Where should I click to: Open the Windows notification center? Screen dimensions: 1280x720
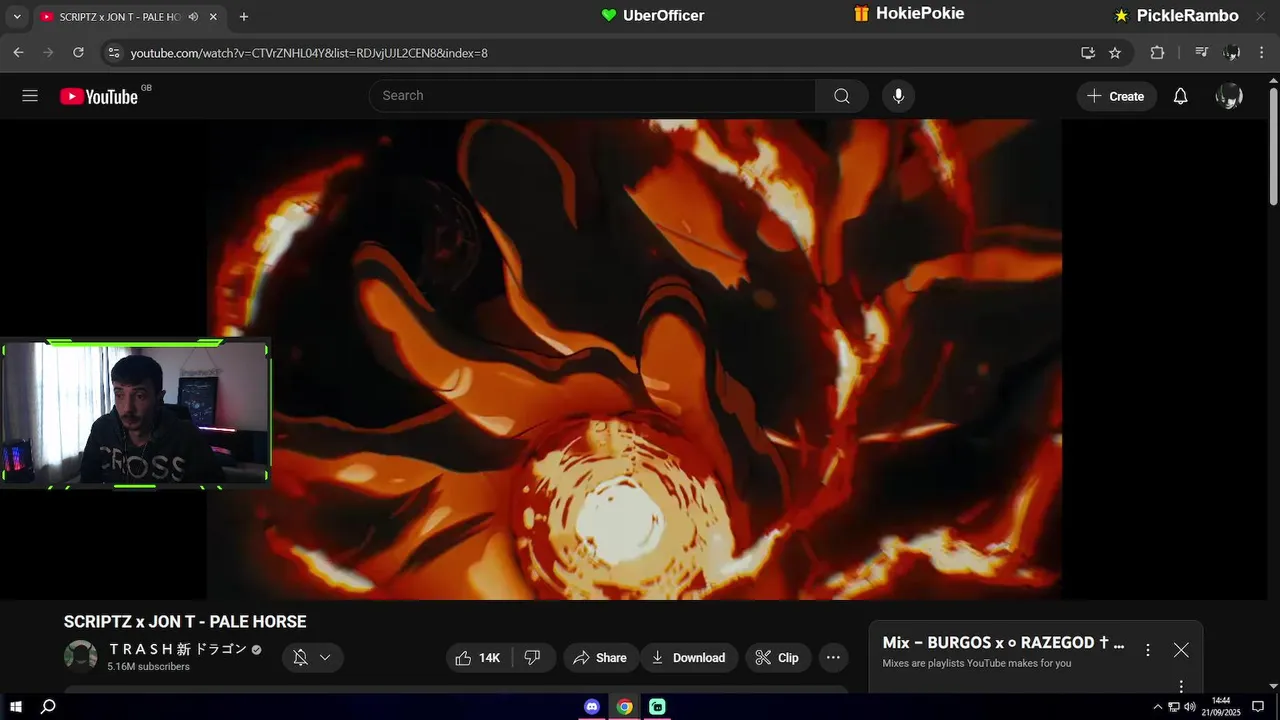point(1258,707)
